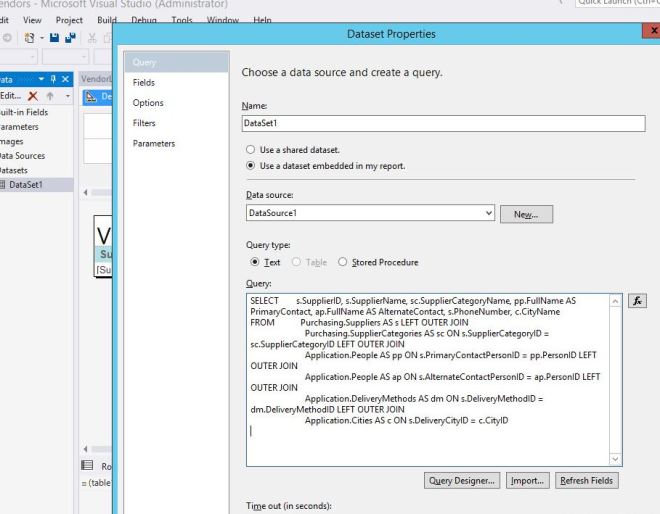660x514 pixels.
Task: Open the Filters page
Action: 144,123
